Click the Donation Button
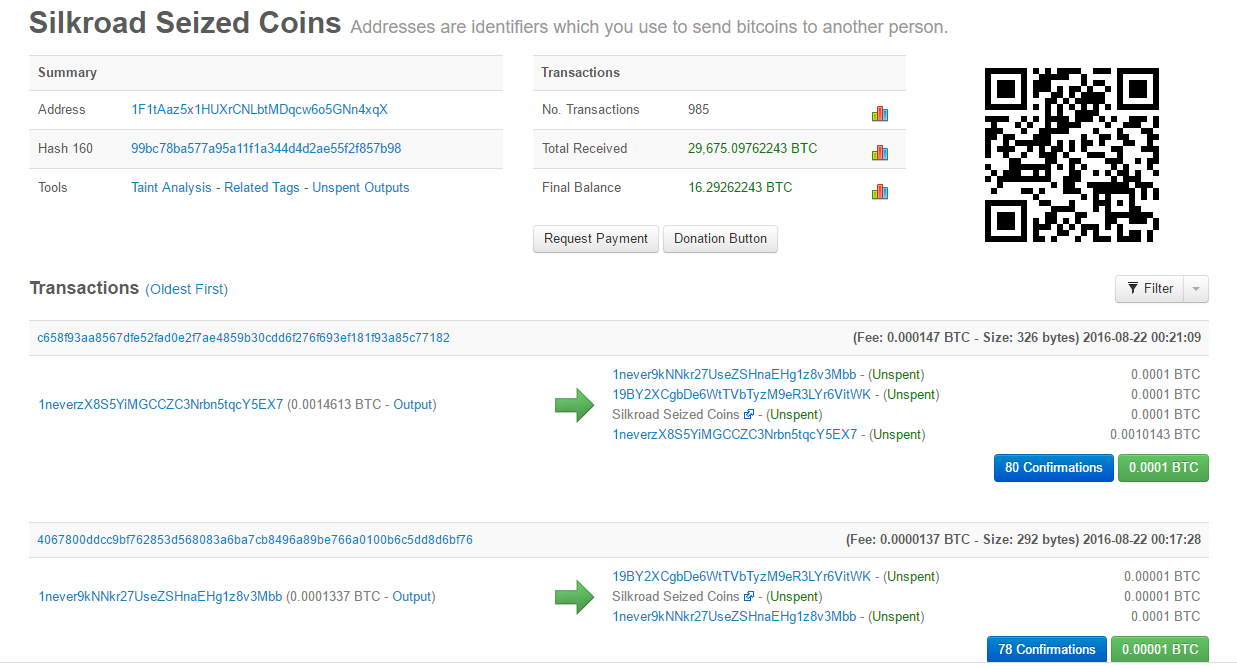The image size is (1237, 669). (720, 239)
